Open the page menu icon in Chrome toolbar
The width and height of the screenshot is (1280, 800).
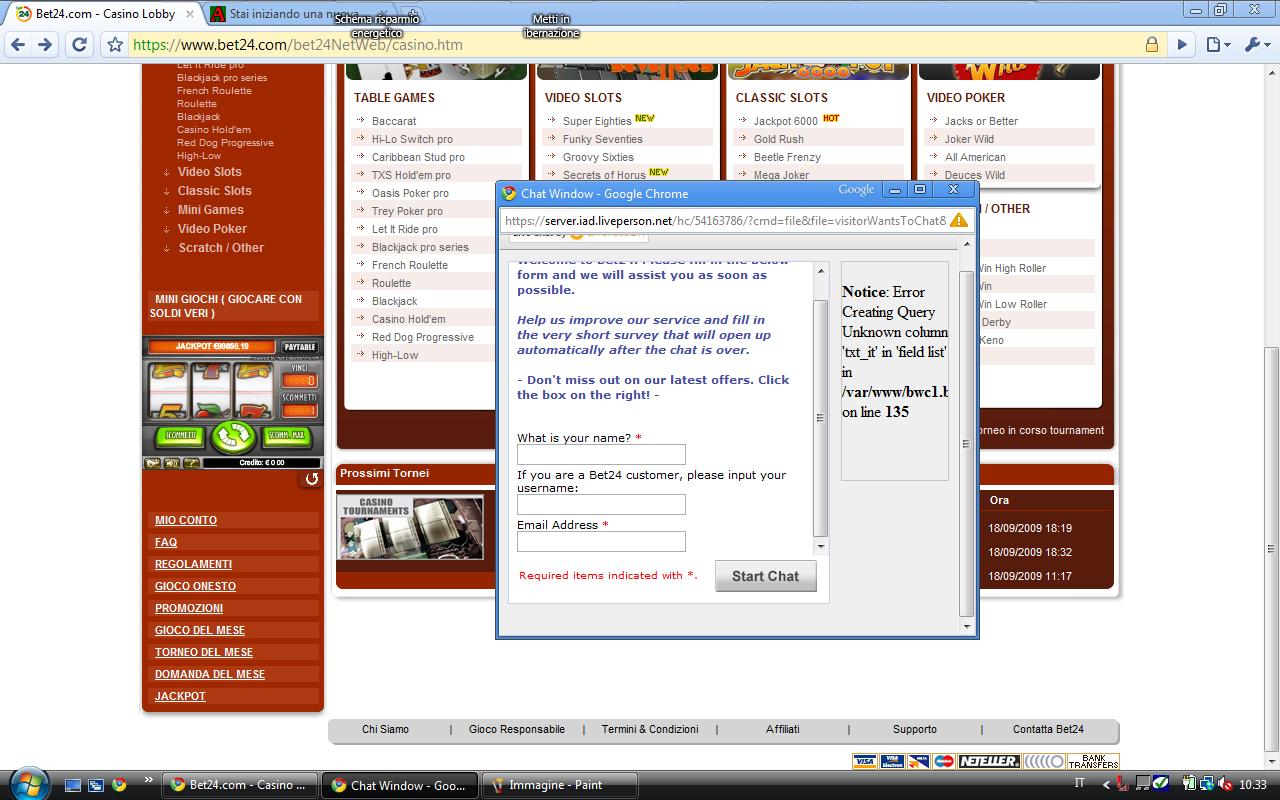1217,45
